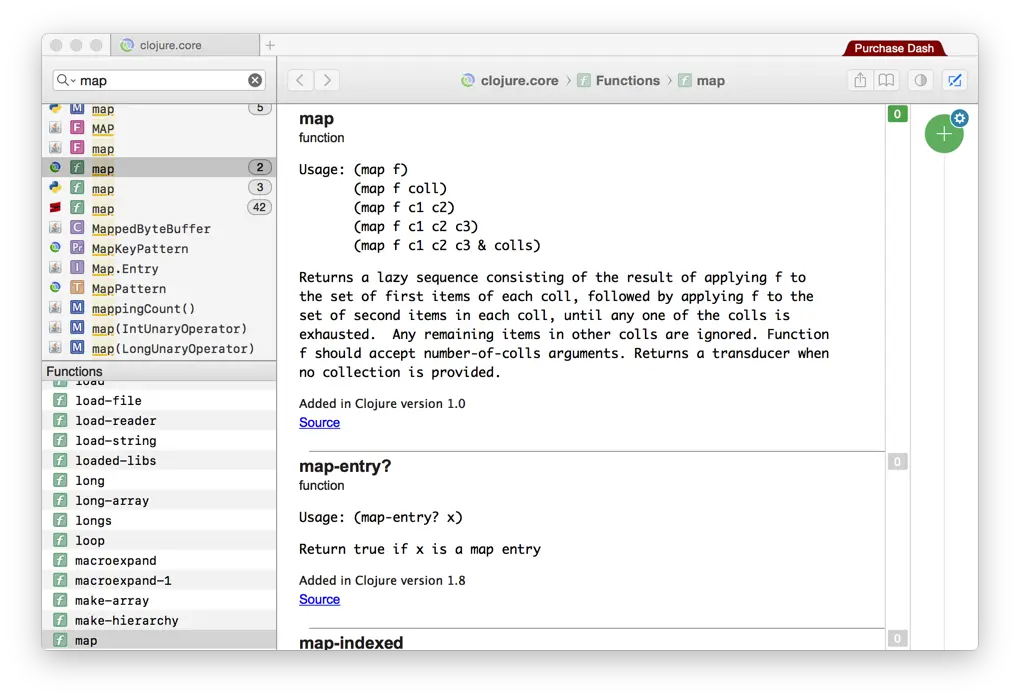This screenshot has width=1020, height=700.
Task: Click map in the breadcrumb
Action: click(x=701, y=80)
